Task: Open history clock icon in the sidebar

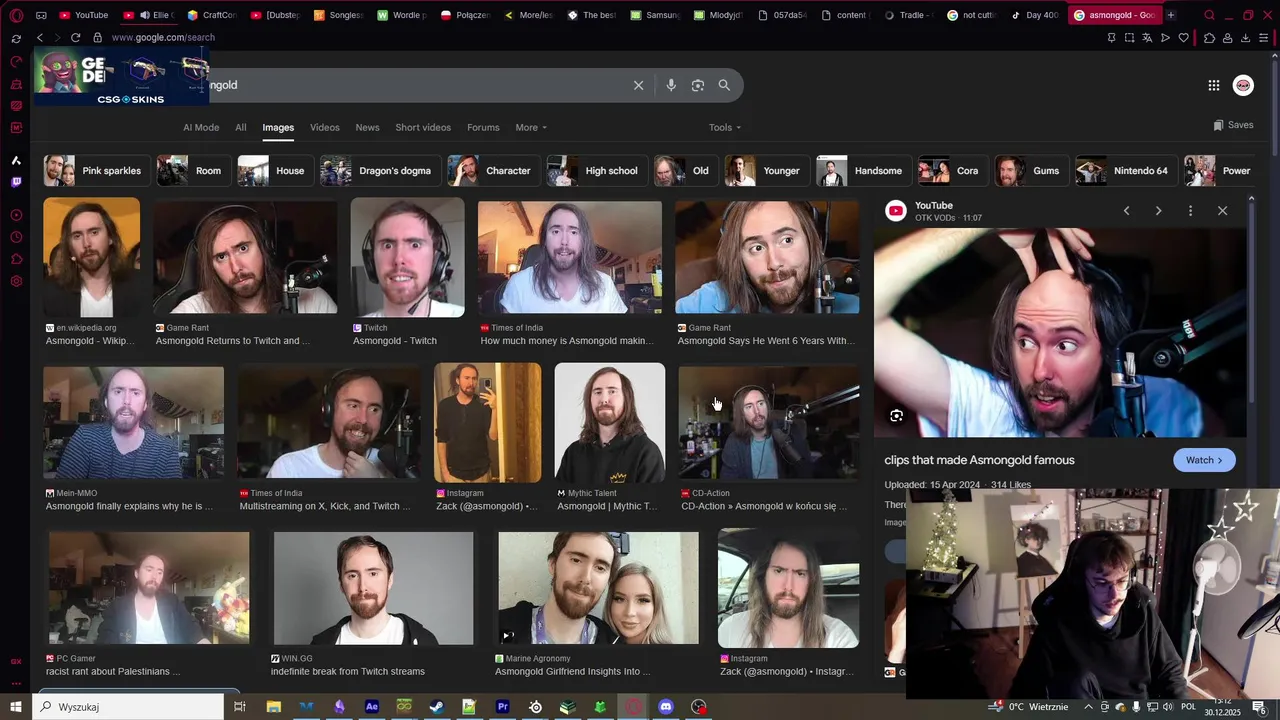Action: pos(16,237)
